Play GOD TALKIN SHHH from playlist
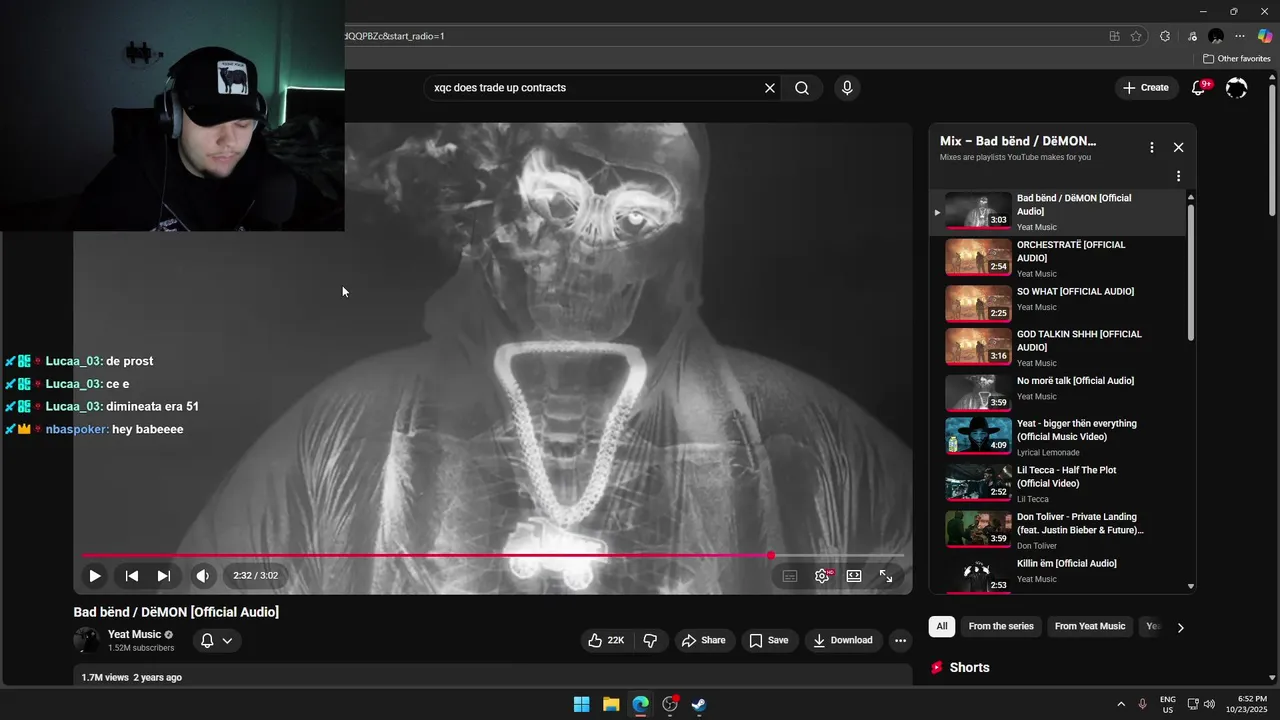Screen dimensions: 1280x720 coord(1058,348)
